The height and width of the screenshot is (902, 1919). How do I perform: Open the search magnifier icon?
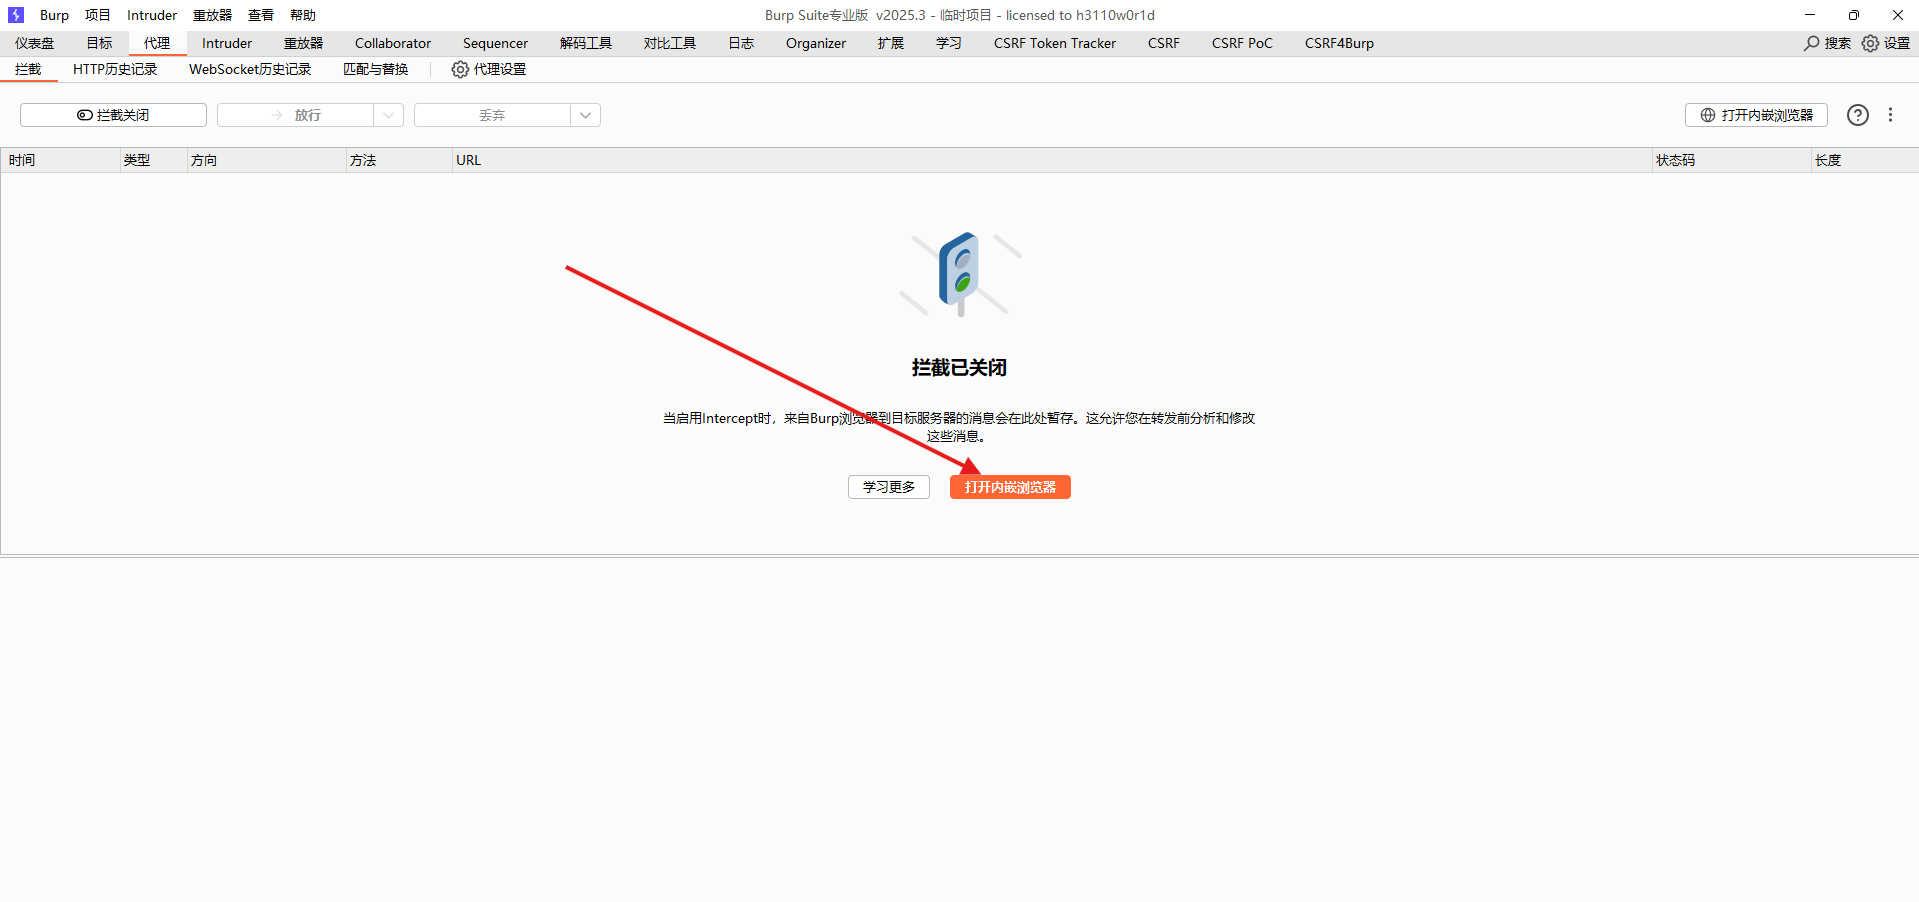[x=1811, y=43]
